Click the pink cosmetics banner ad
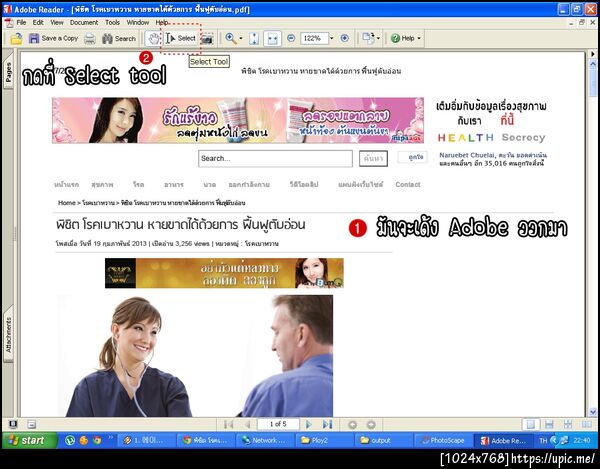 [x=238, y=120]
